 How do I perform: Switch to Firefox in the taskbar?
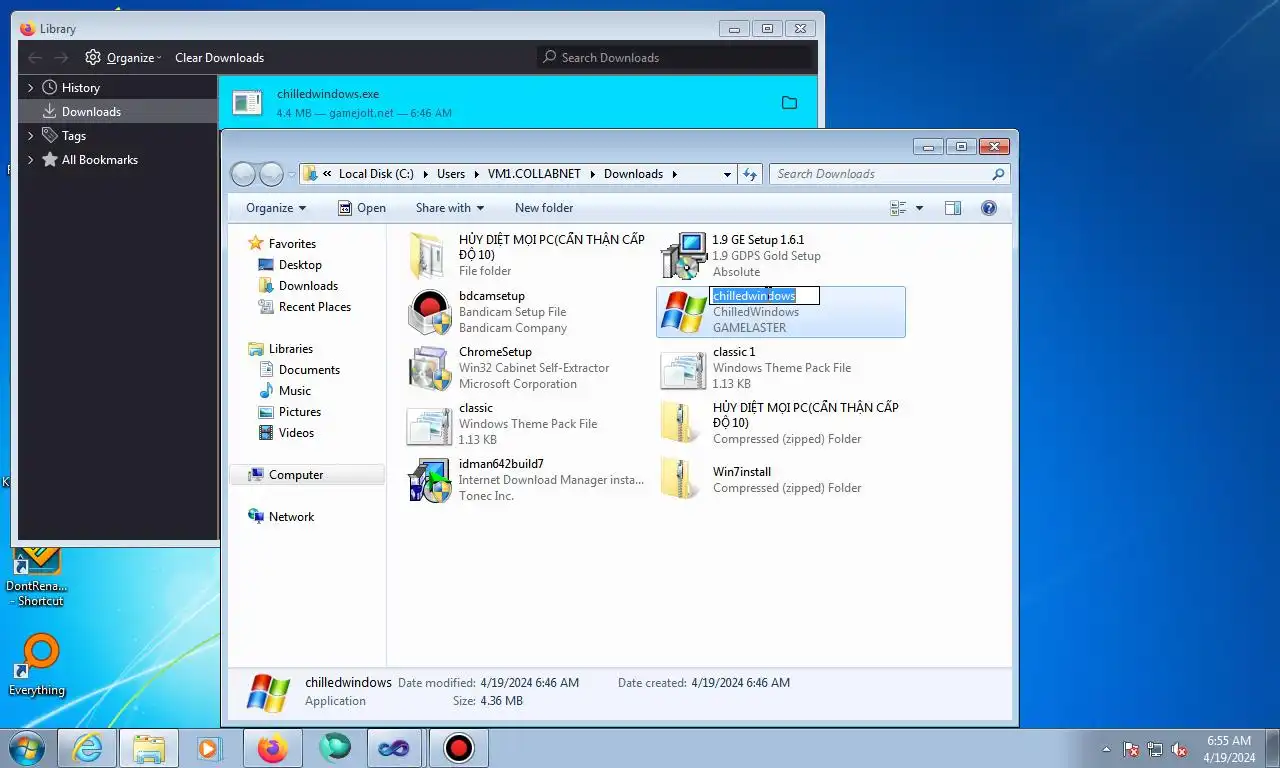click(272, 748)
